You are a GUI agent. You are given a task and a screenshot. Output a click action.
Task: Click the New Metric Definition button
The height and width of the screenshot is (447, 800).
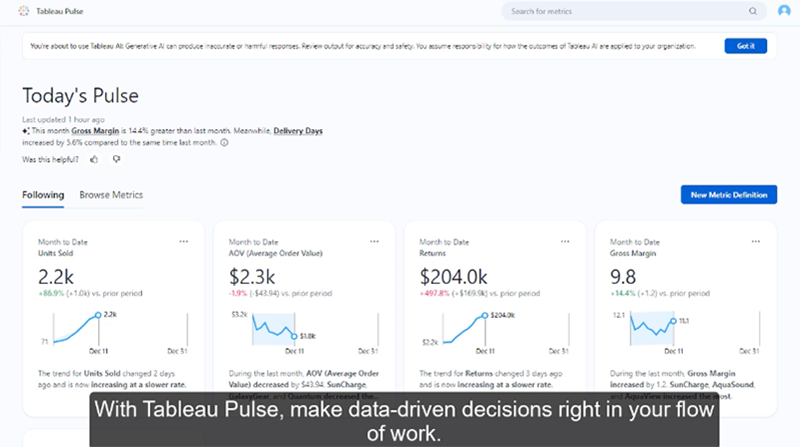[x=728, y=195]
